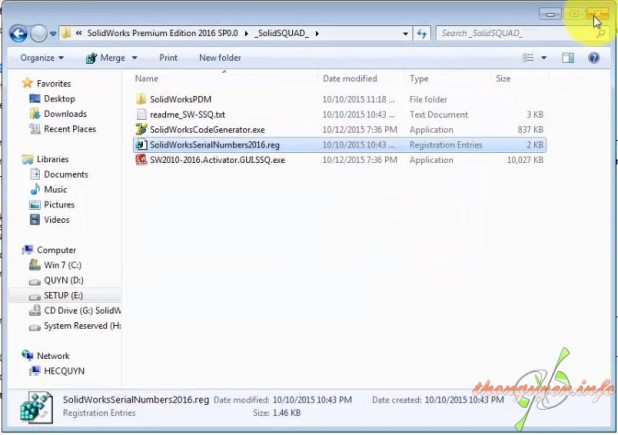Open CD Drive (G:) SolidW entry
618x435 pixels.
[82, 310]
